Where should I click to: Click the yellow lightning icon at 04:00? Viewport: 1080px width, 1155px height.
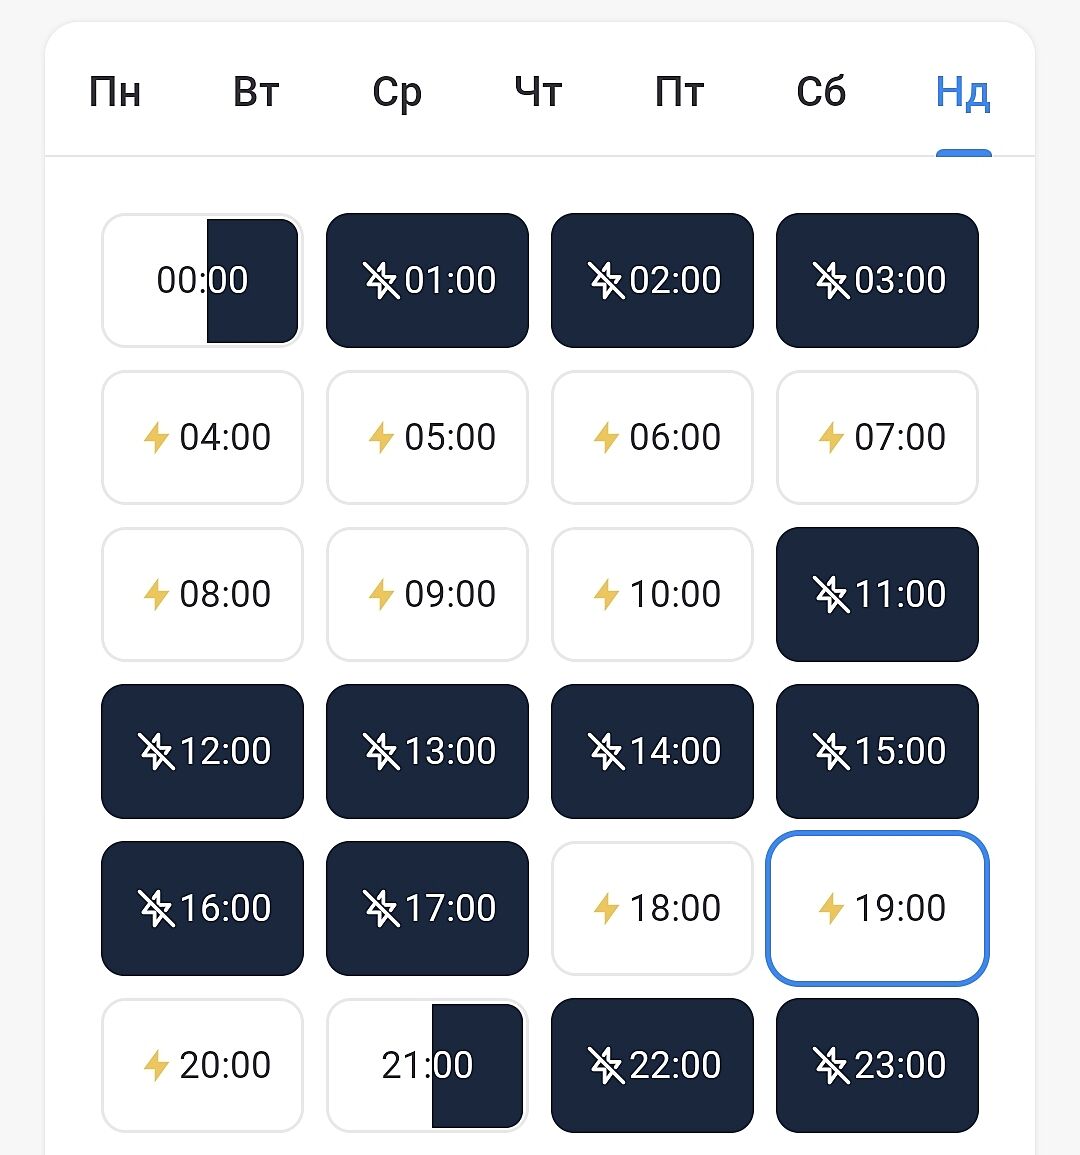click(156, 437)
